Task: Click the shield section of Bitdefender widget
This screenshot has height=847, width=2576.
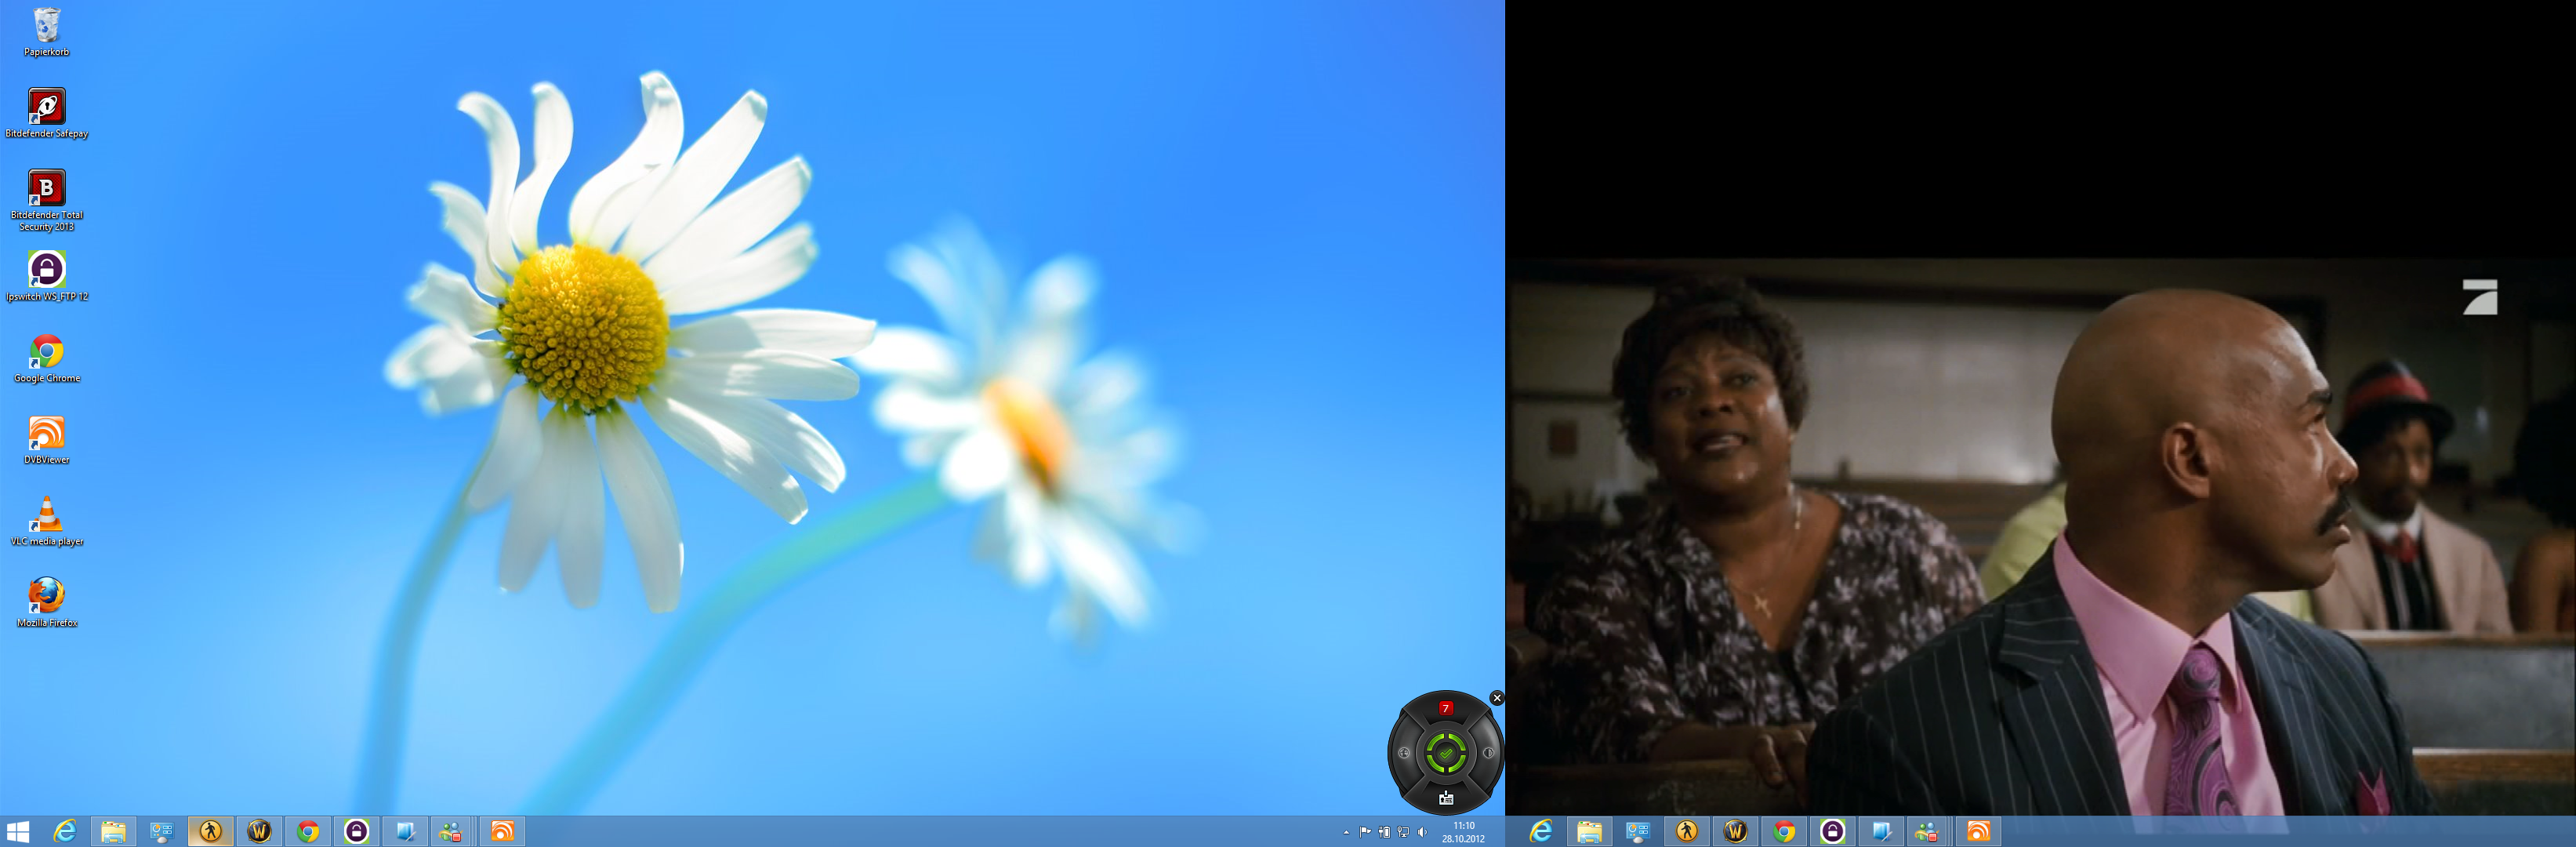Action: 1488,753
